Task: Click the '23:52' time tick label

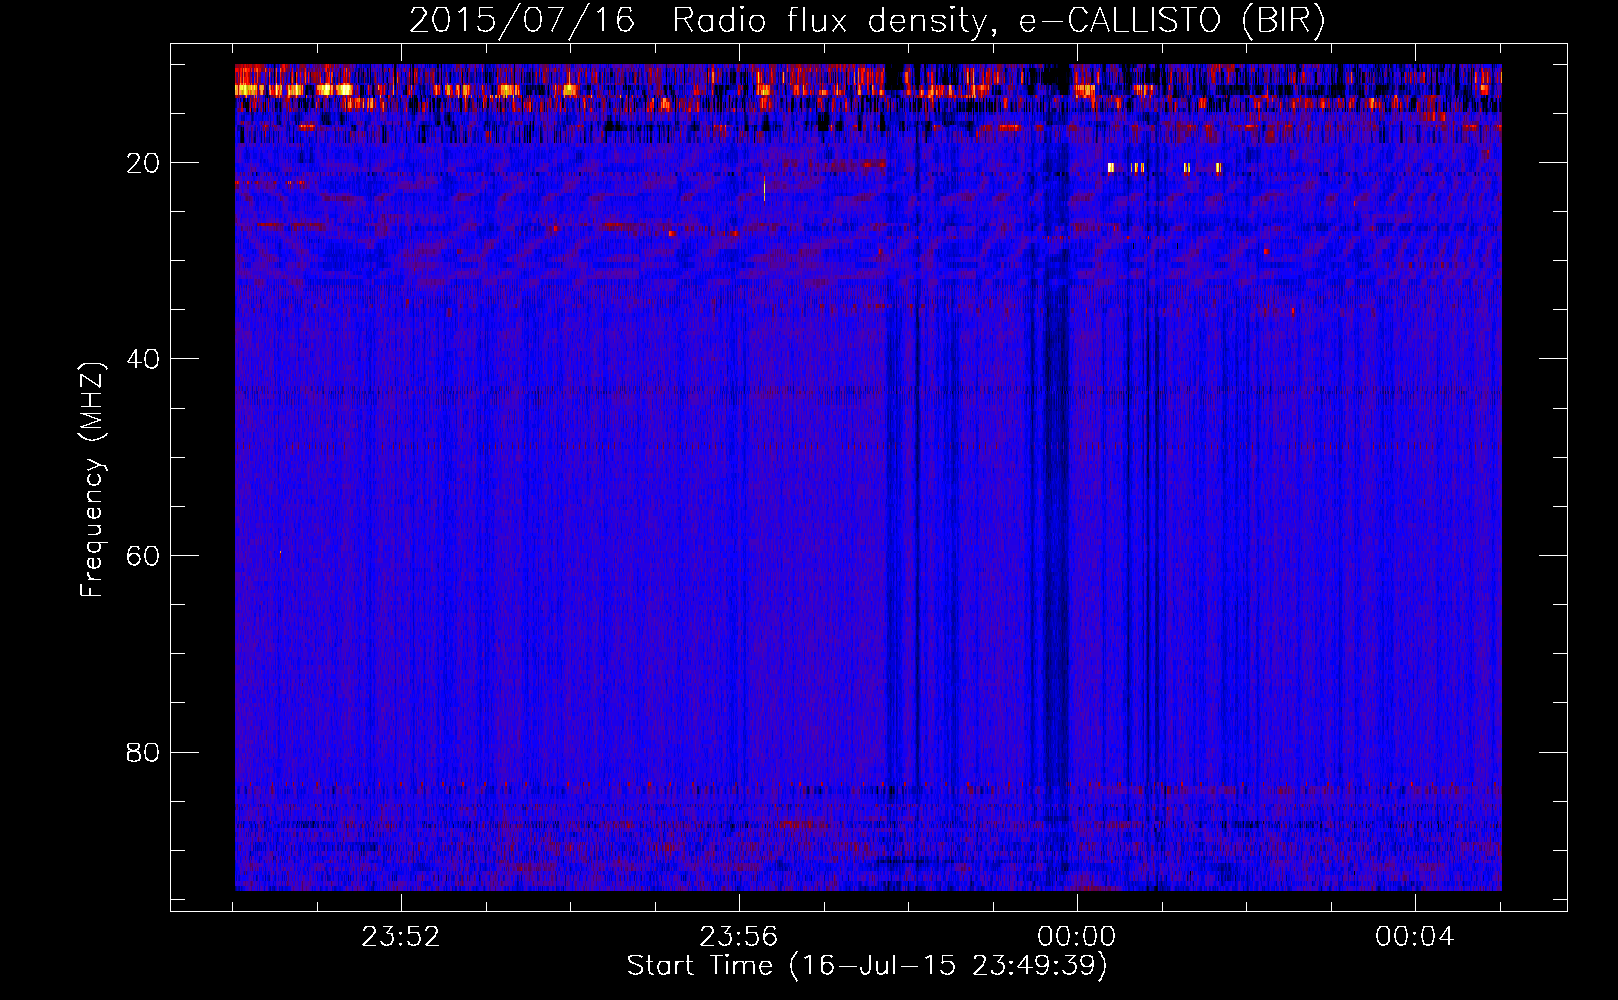Action: (x=401, y=937)
